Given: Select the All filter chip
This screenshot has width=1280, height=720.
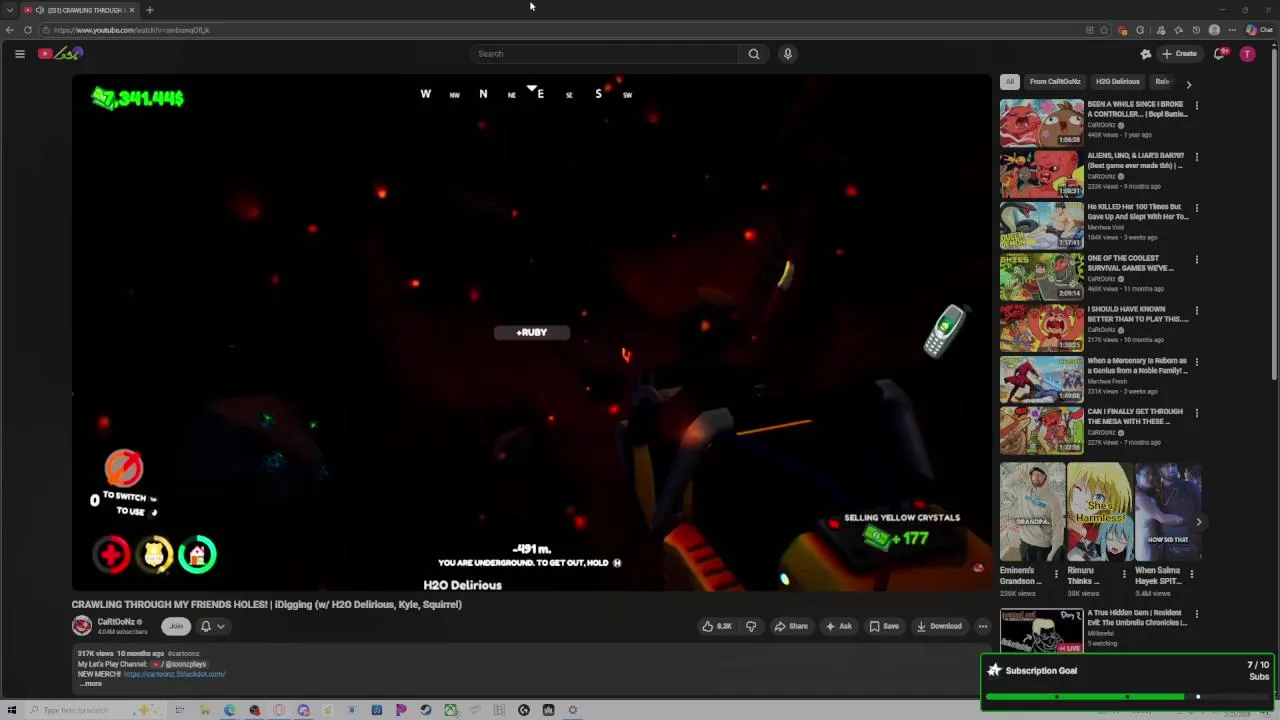Looking at the screenshot, I should pos(1010,82).
